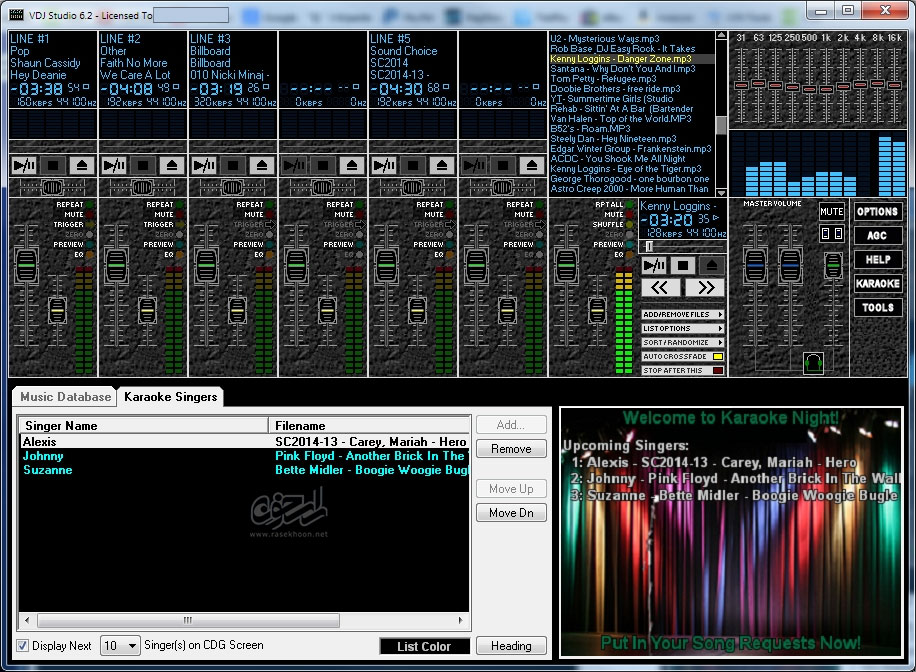This screenshot has height=672, width=916.
Task: Eject track from Line #1 deck
Action: (82, 165)
